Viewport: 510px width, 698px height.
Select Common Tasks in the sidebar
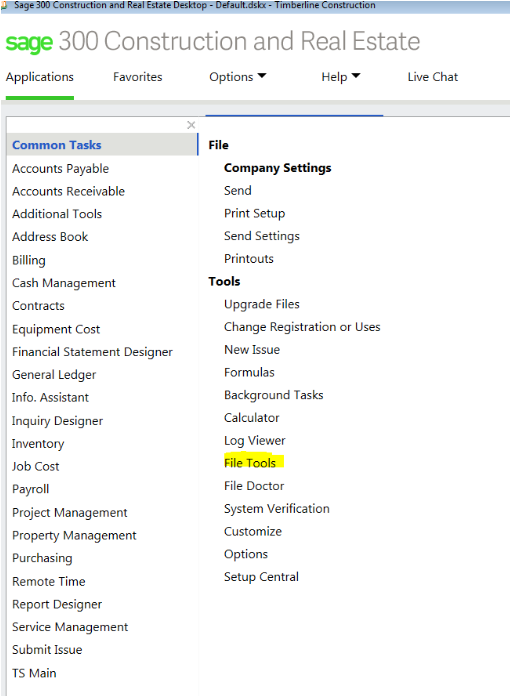[x=102, y=145]
